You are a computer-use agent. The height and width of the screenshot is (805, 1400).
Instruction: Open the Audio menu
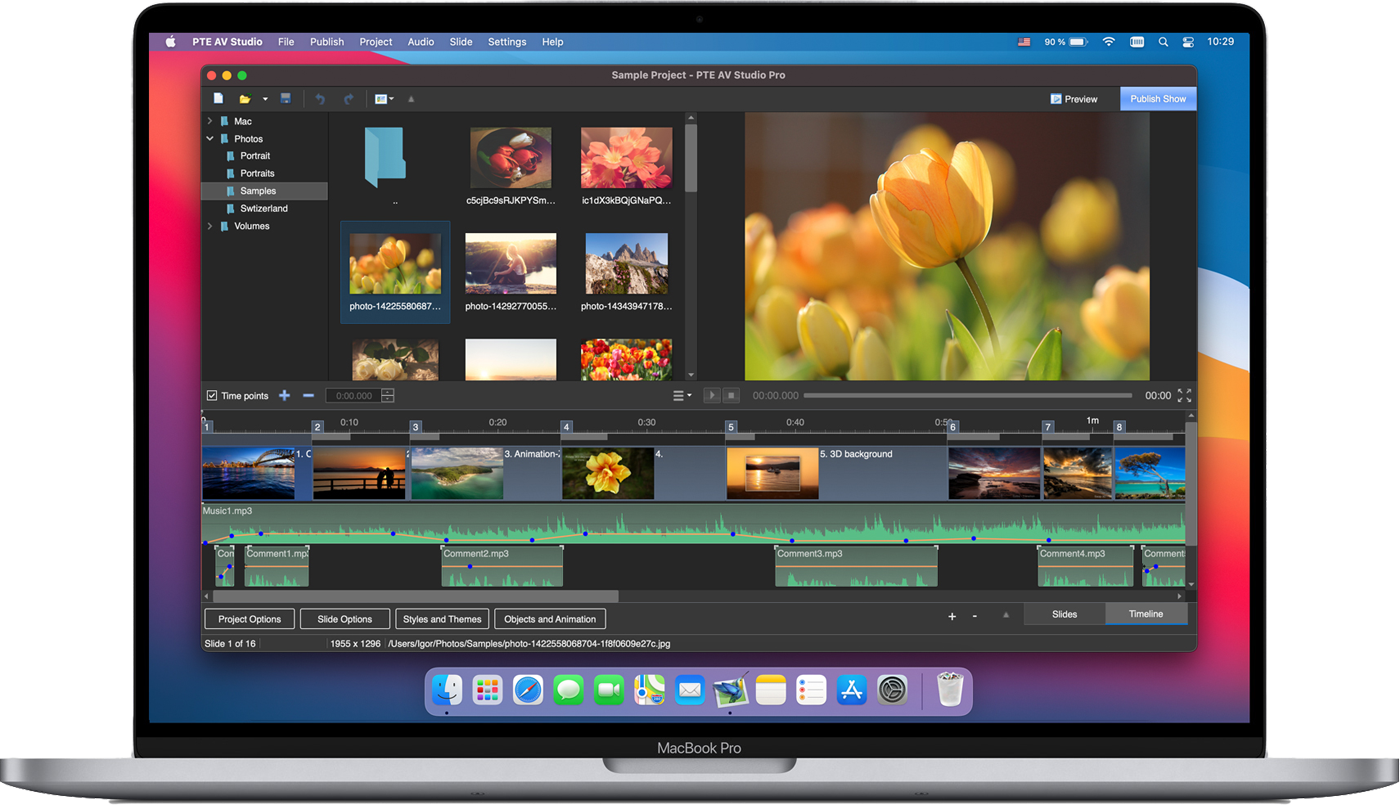421,42
